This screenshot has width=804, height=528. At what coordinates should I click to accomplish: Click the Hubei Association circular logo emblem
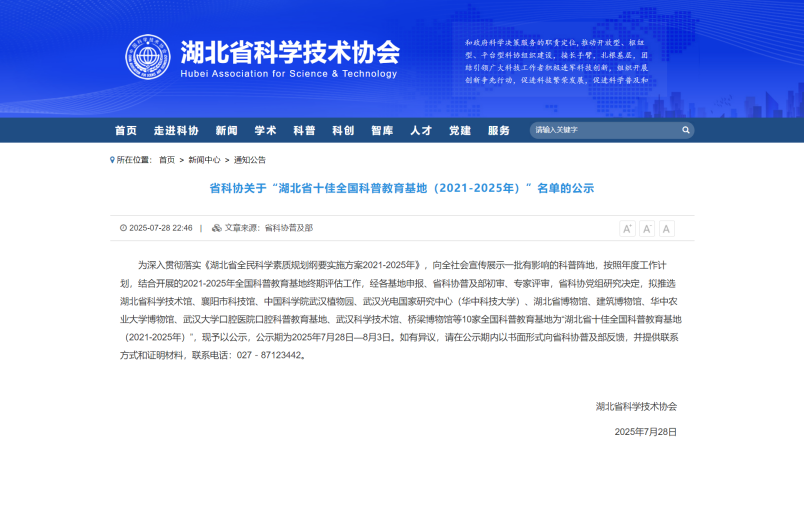point(148,57)
